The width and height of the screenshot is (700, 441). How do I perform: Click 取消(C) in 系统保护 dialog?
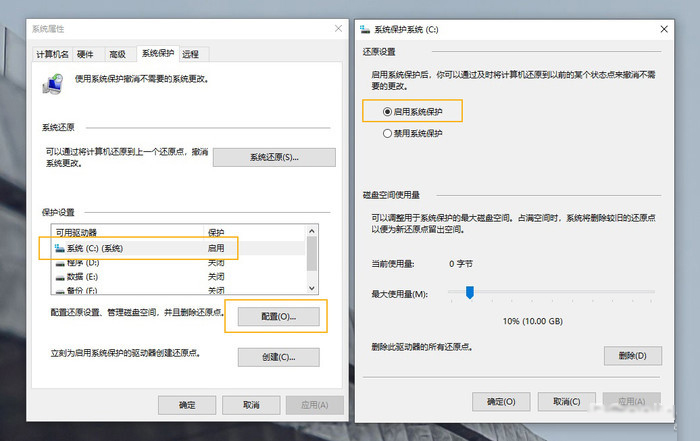[567, 402]
